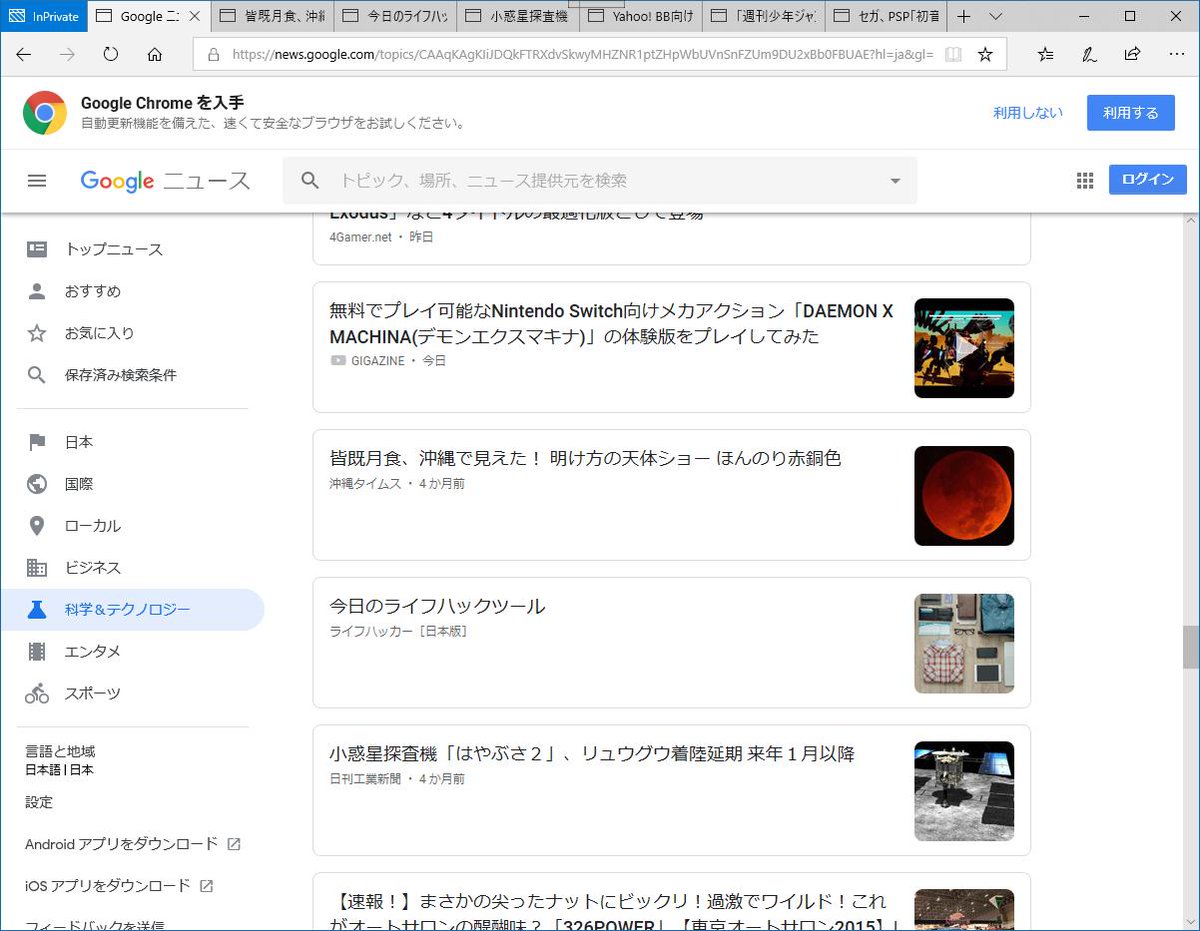
Task: Toggle reading view icon in address bar
Action: point(953,55)
